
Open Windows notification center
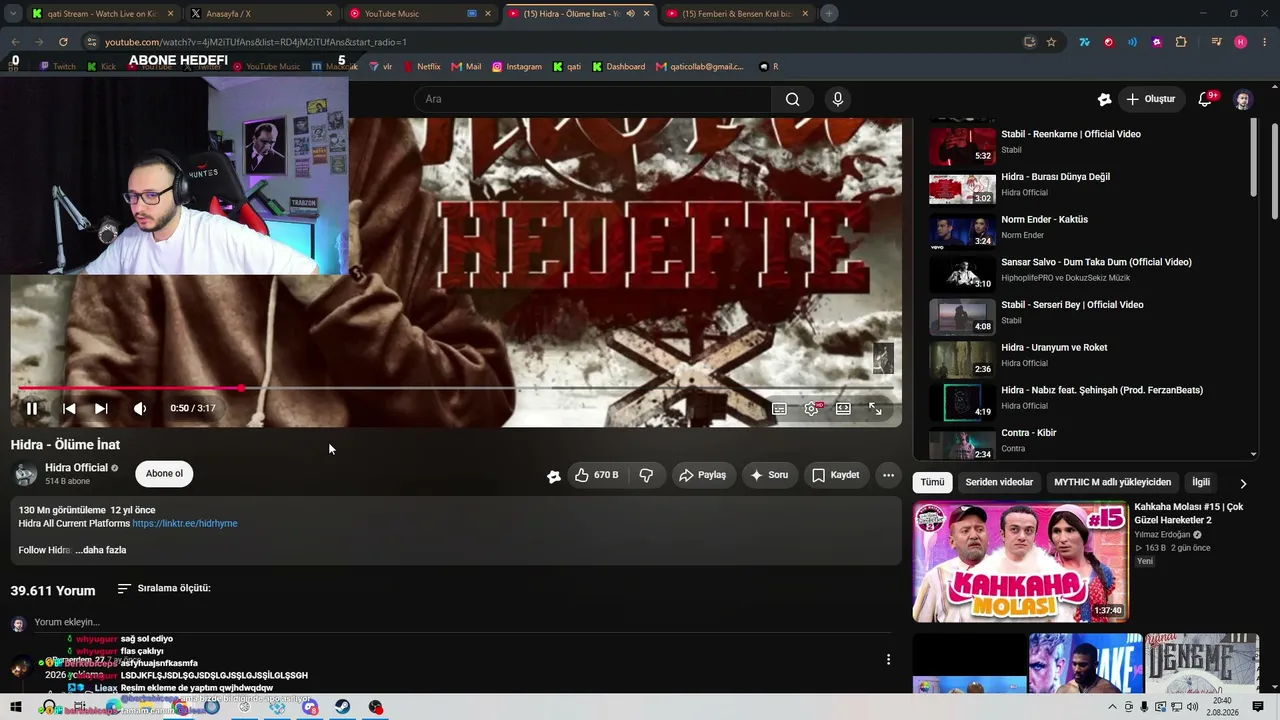click(x=1258, y=707)
